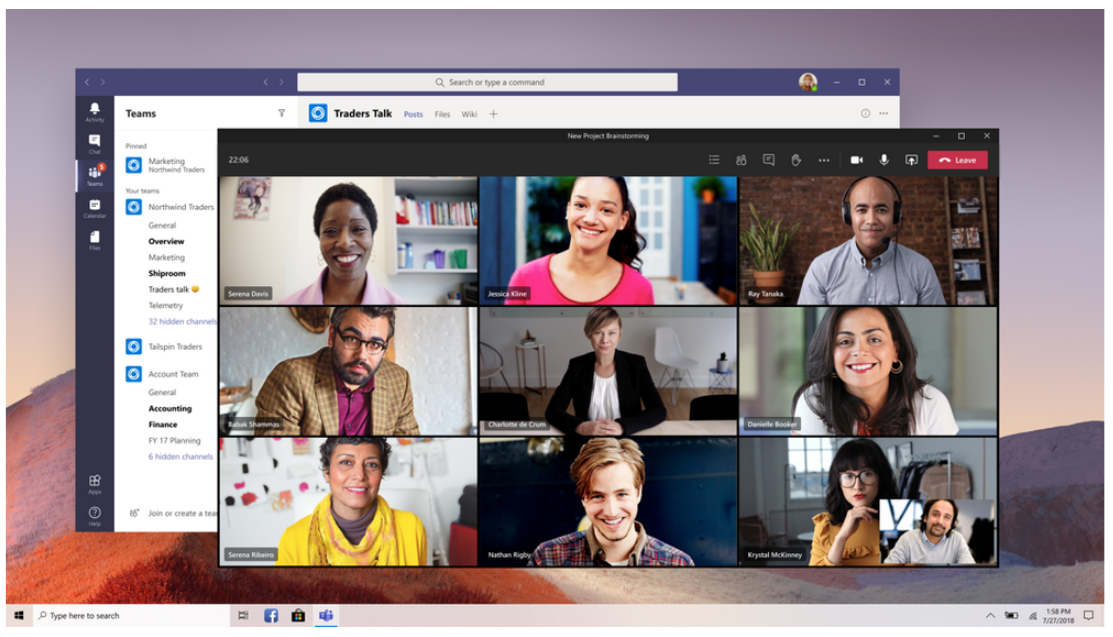Click the Account Team icon
The width and height of the screenshot is (1113, 637).
133,374
